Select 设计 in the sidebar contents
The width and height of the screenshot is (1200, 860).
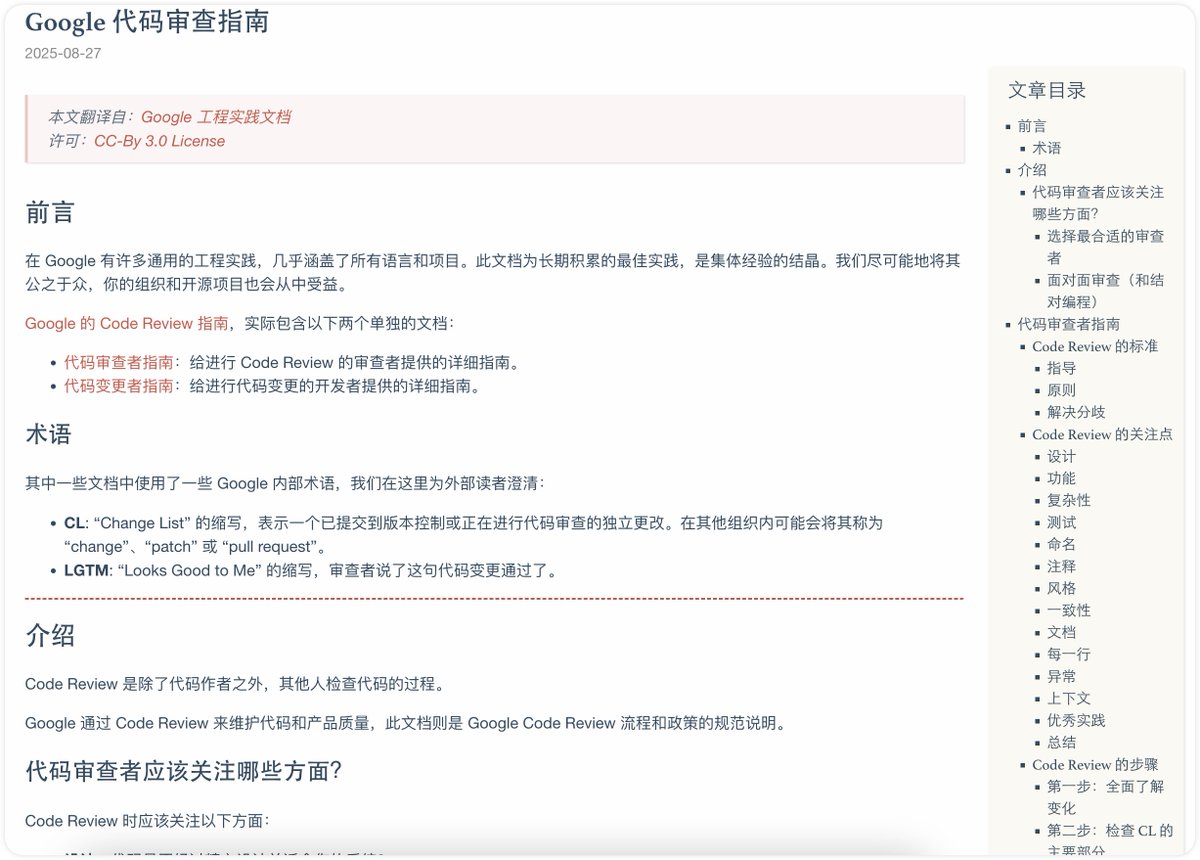pos(1062,456)
